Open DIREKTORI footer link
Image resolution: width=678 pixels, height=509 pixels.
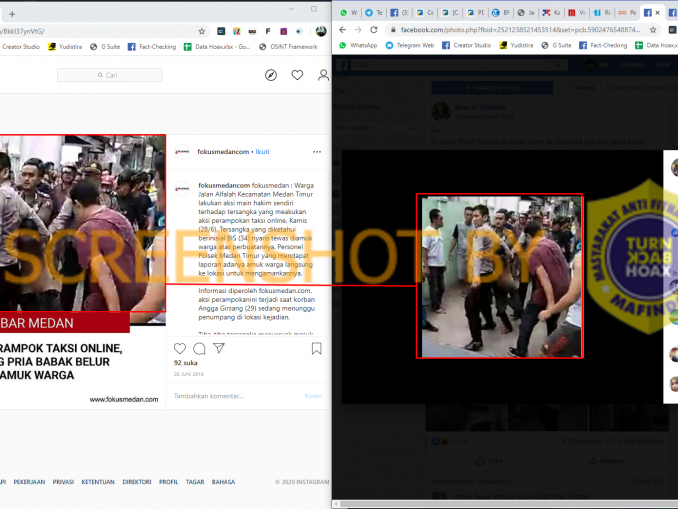[x=137, y=482]
